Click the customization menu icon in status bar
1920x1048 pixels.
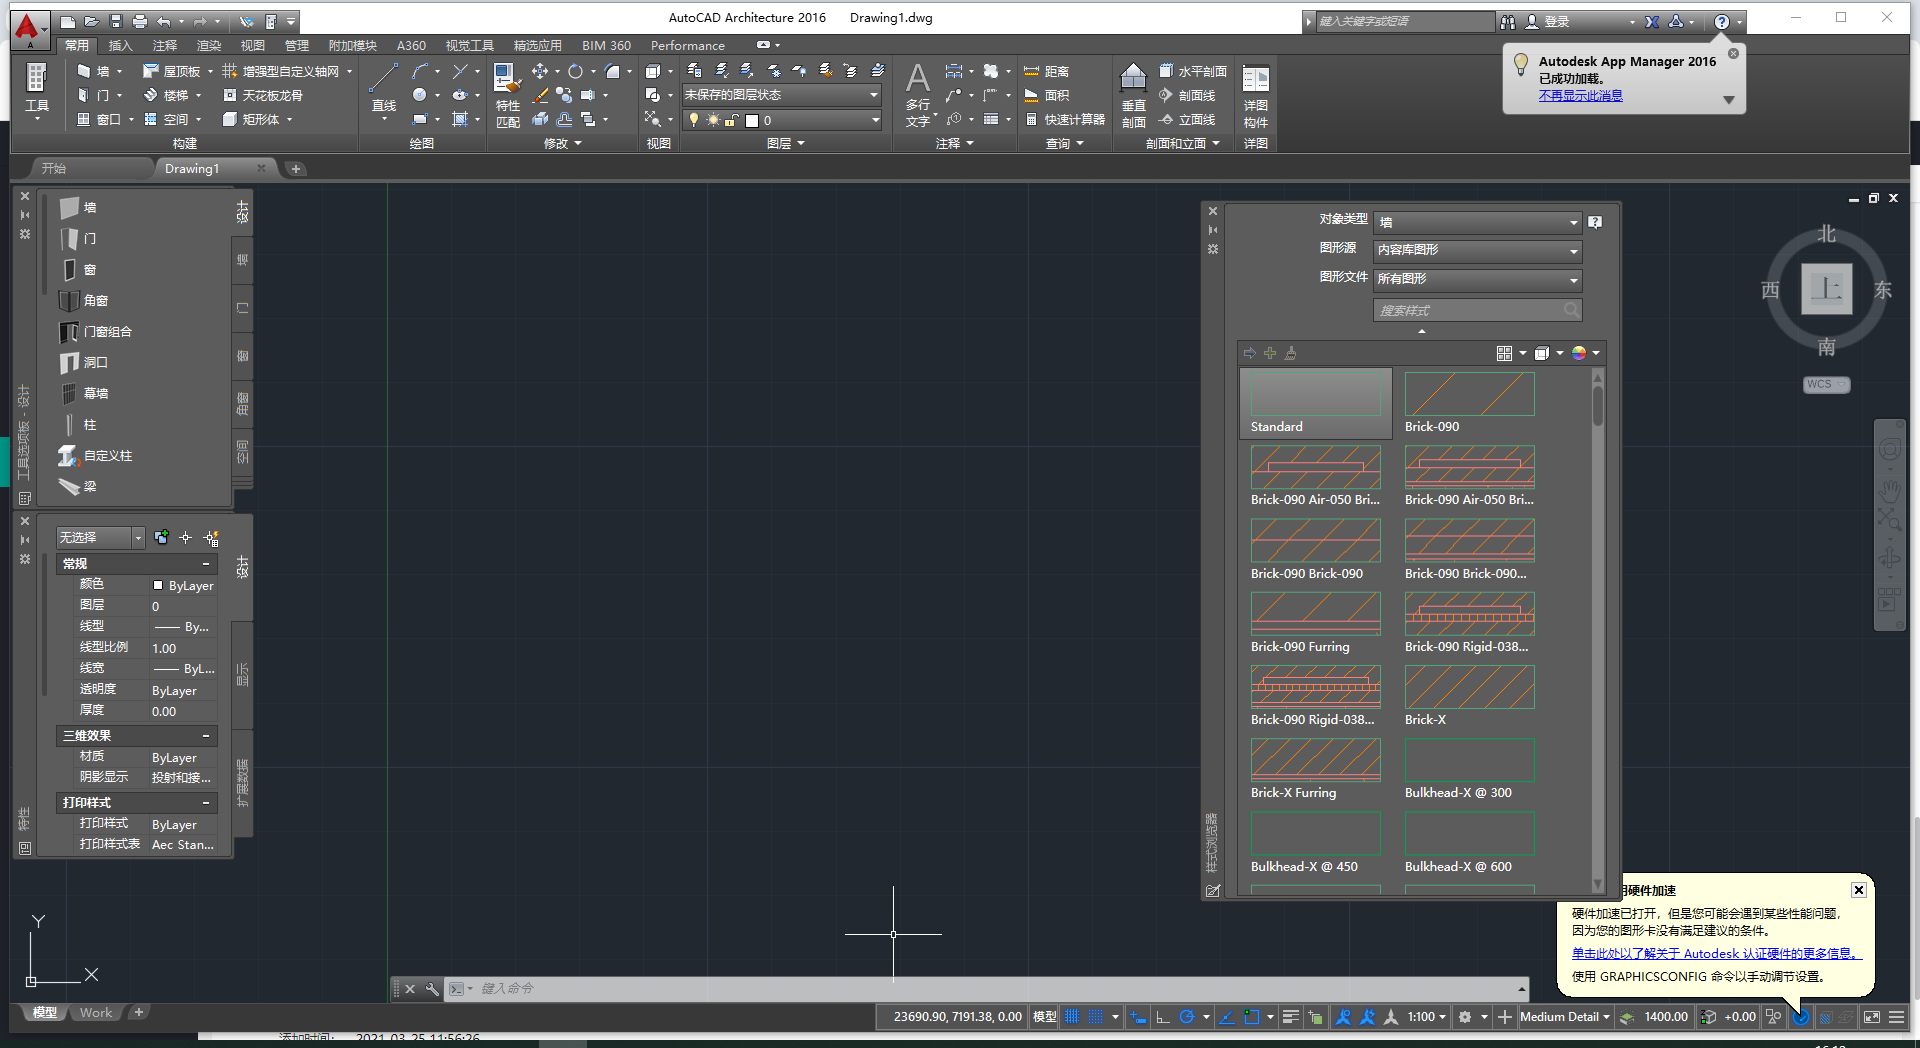coord(1896,1016)
